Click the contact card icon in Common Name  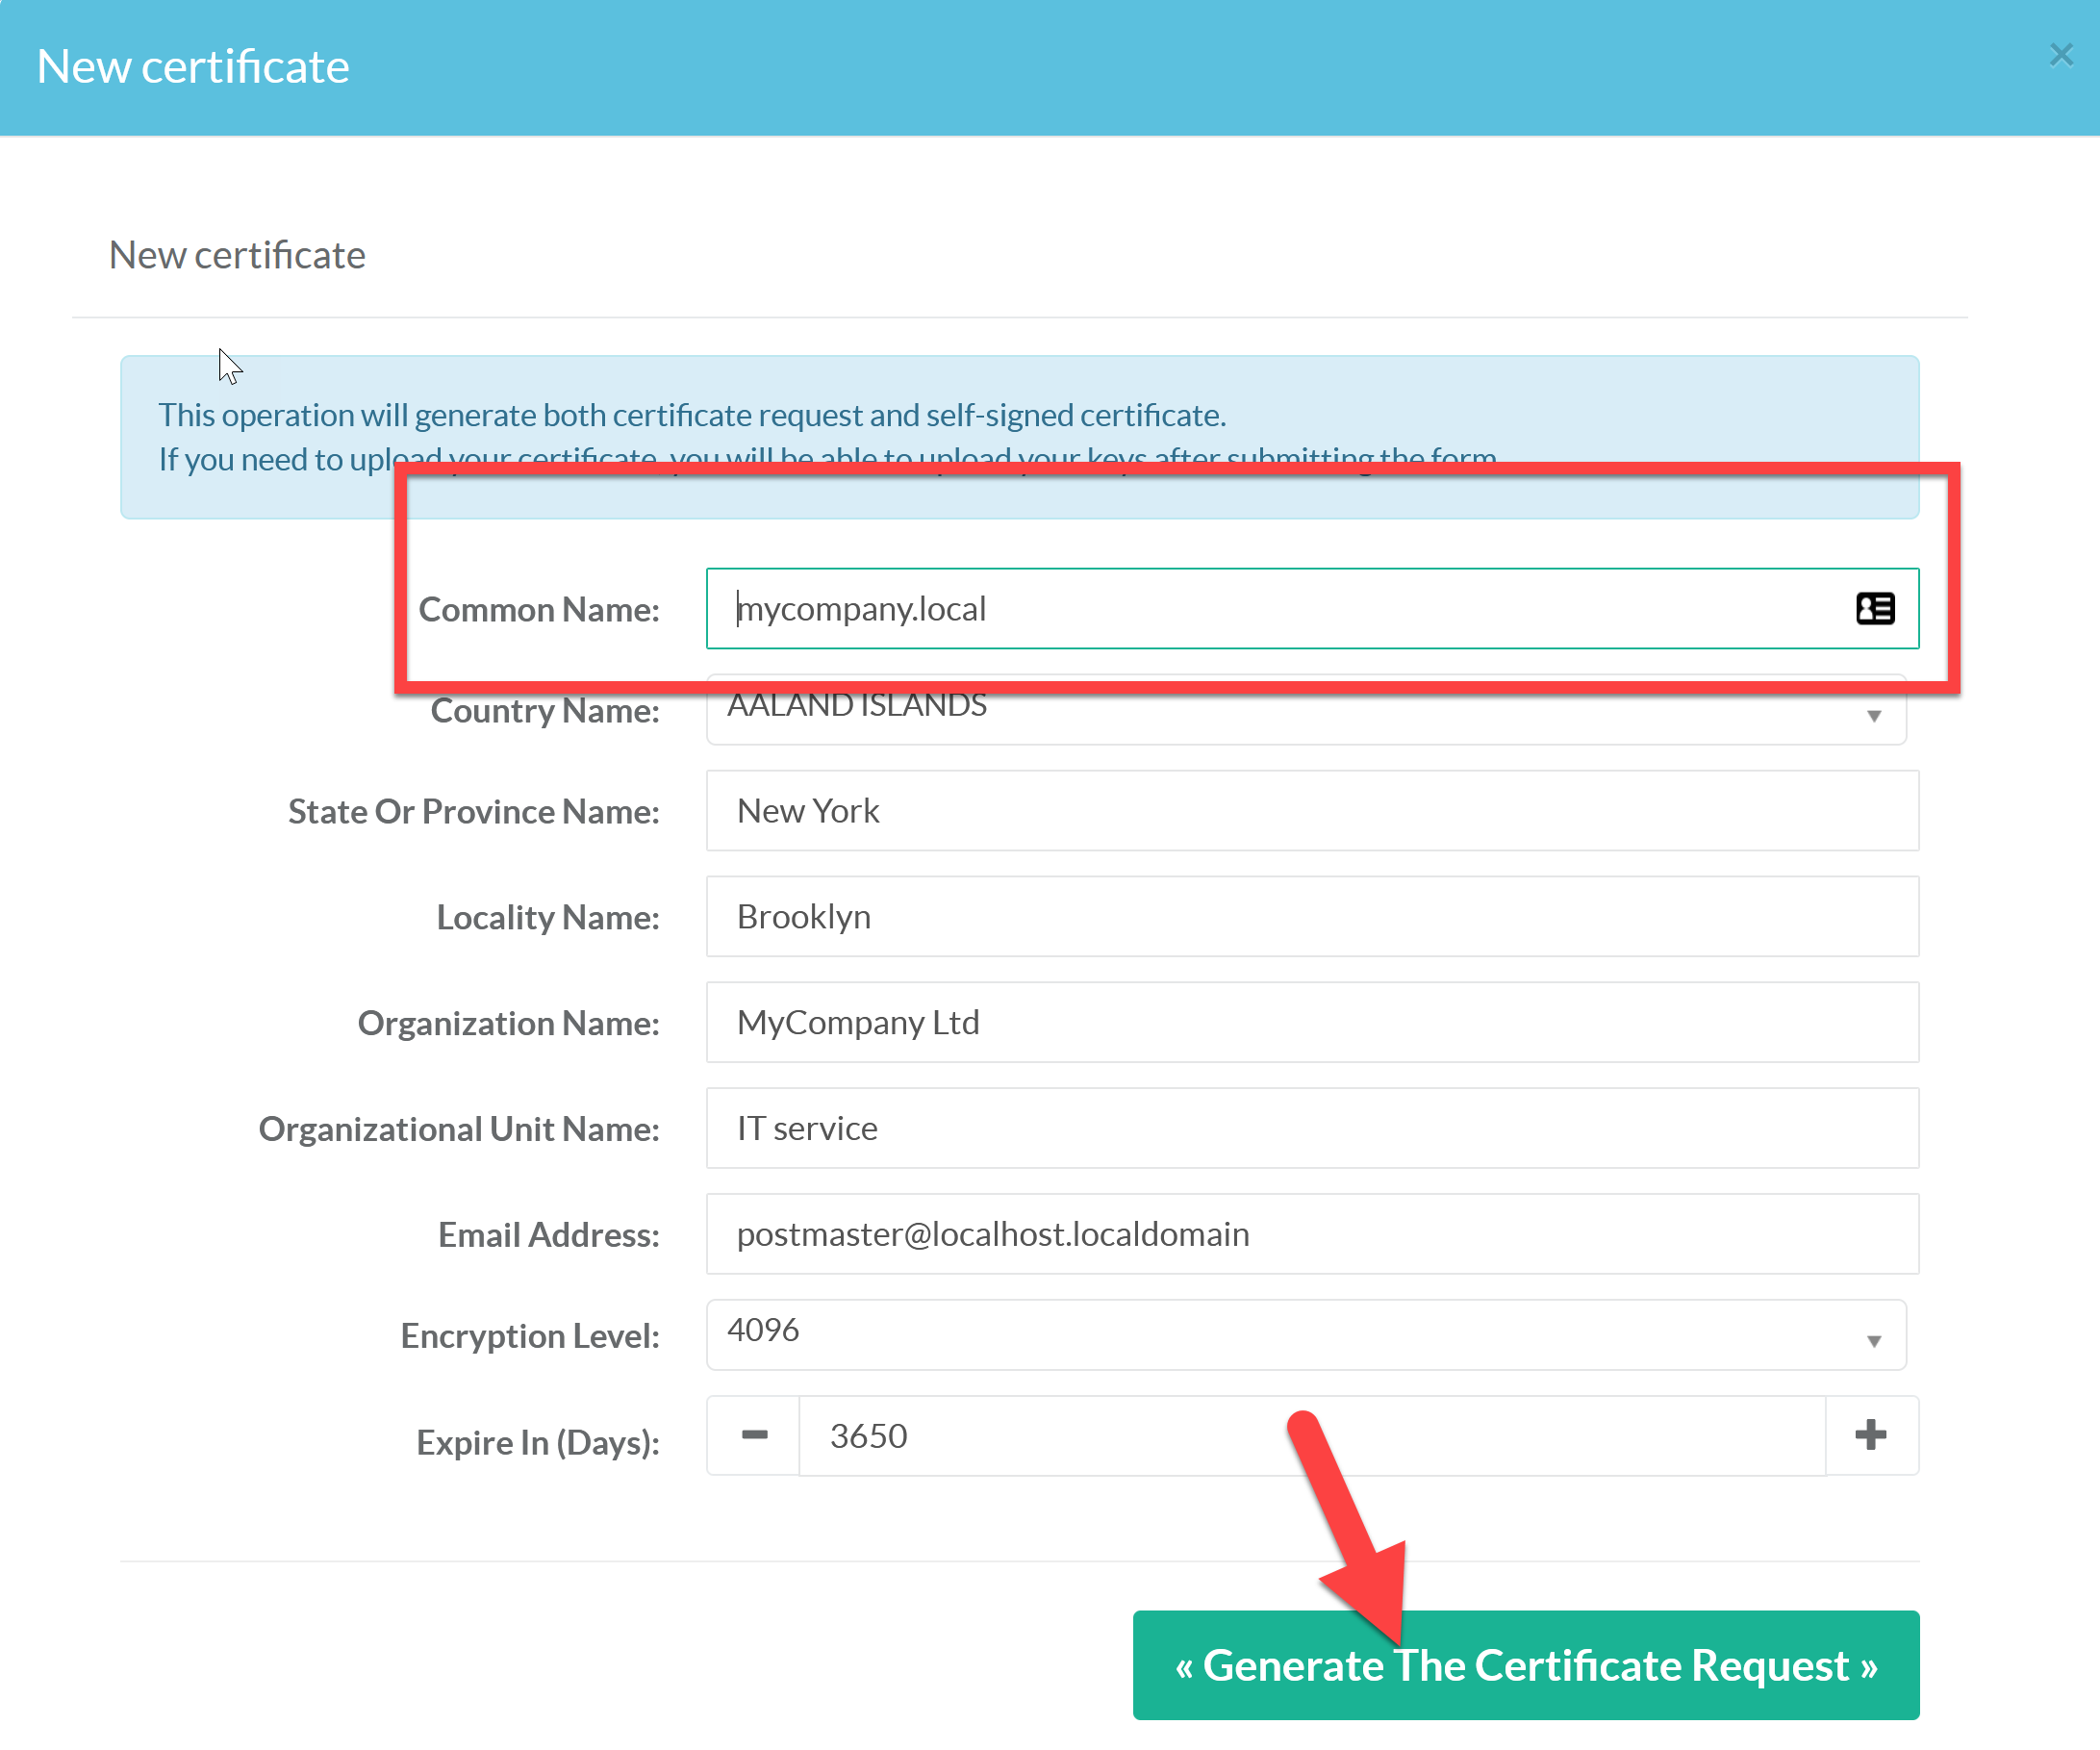click(1874, 608)
